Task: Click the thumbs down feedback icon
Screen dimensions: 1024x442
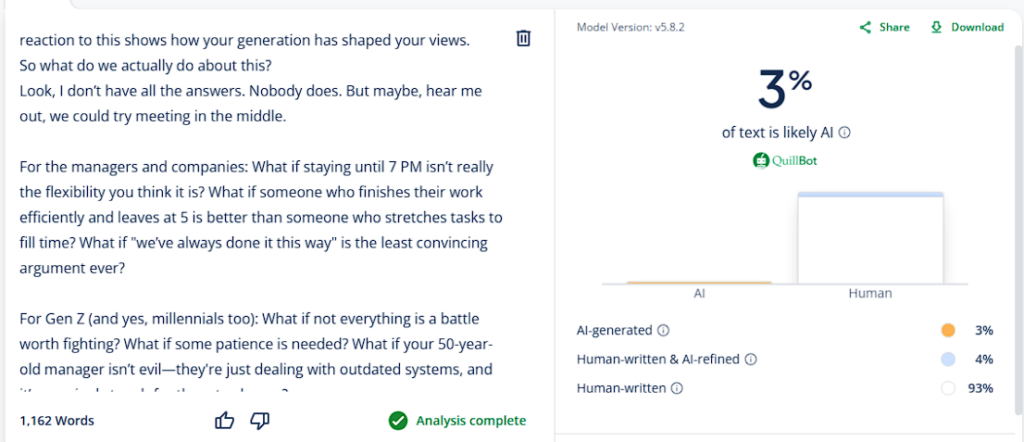Action: (x=260, y=421)
